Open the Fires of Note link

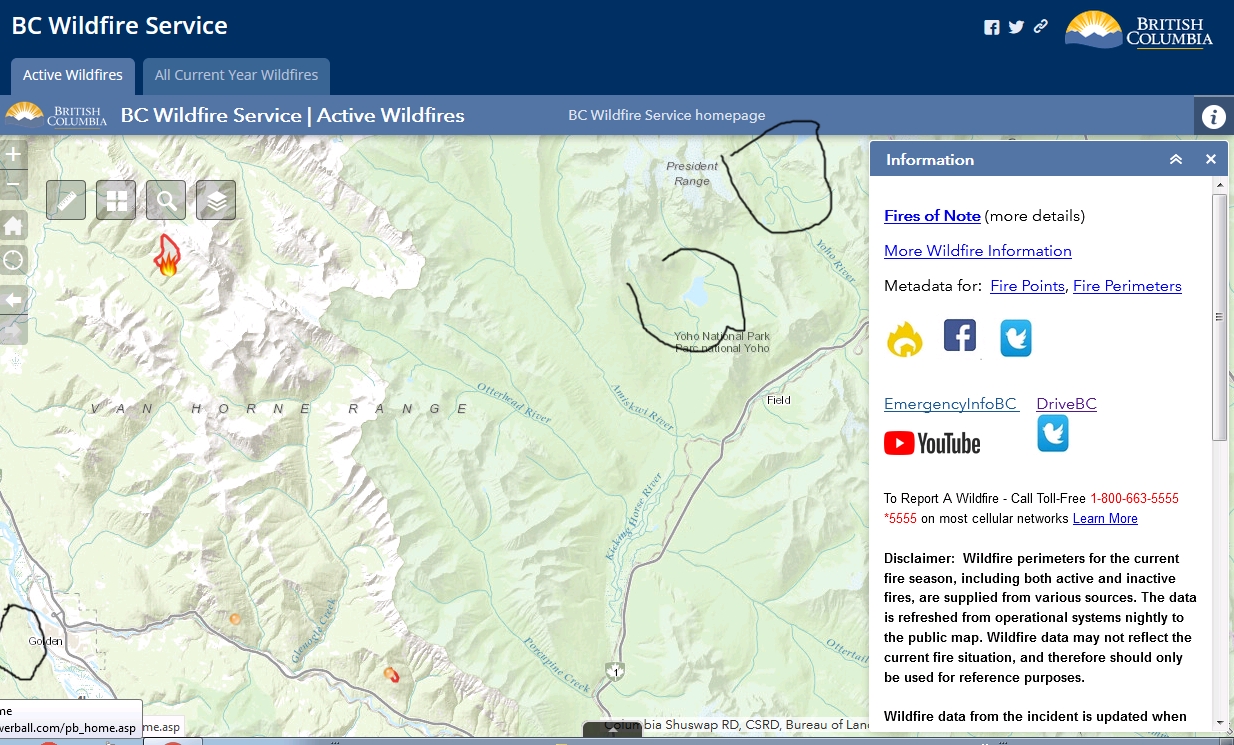point(931,216)
